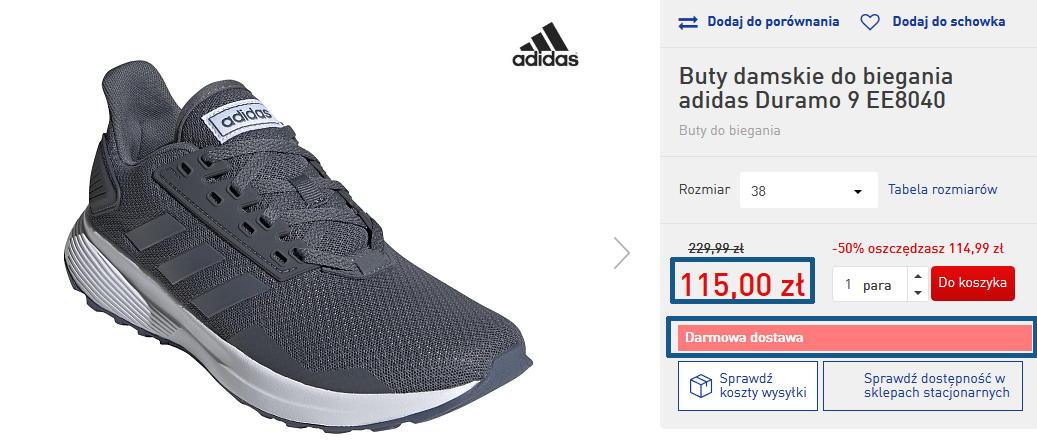Screen dimensions: 1037x445
Task: Click the Buty do biegania category
Action: point(729,130)
